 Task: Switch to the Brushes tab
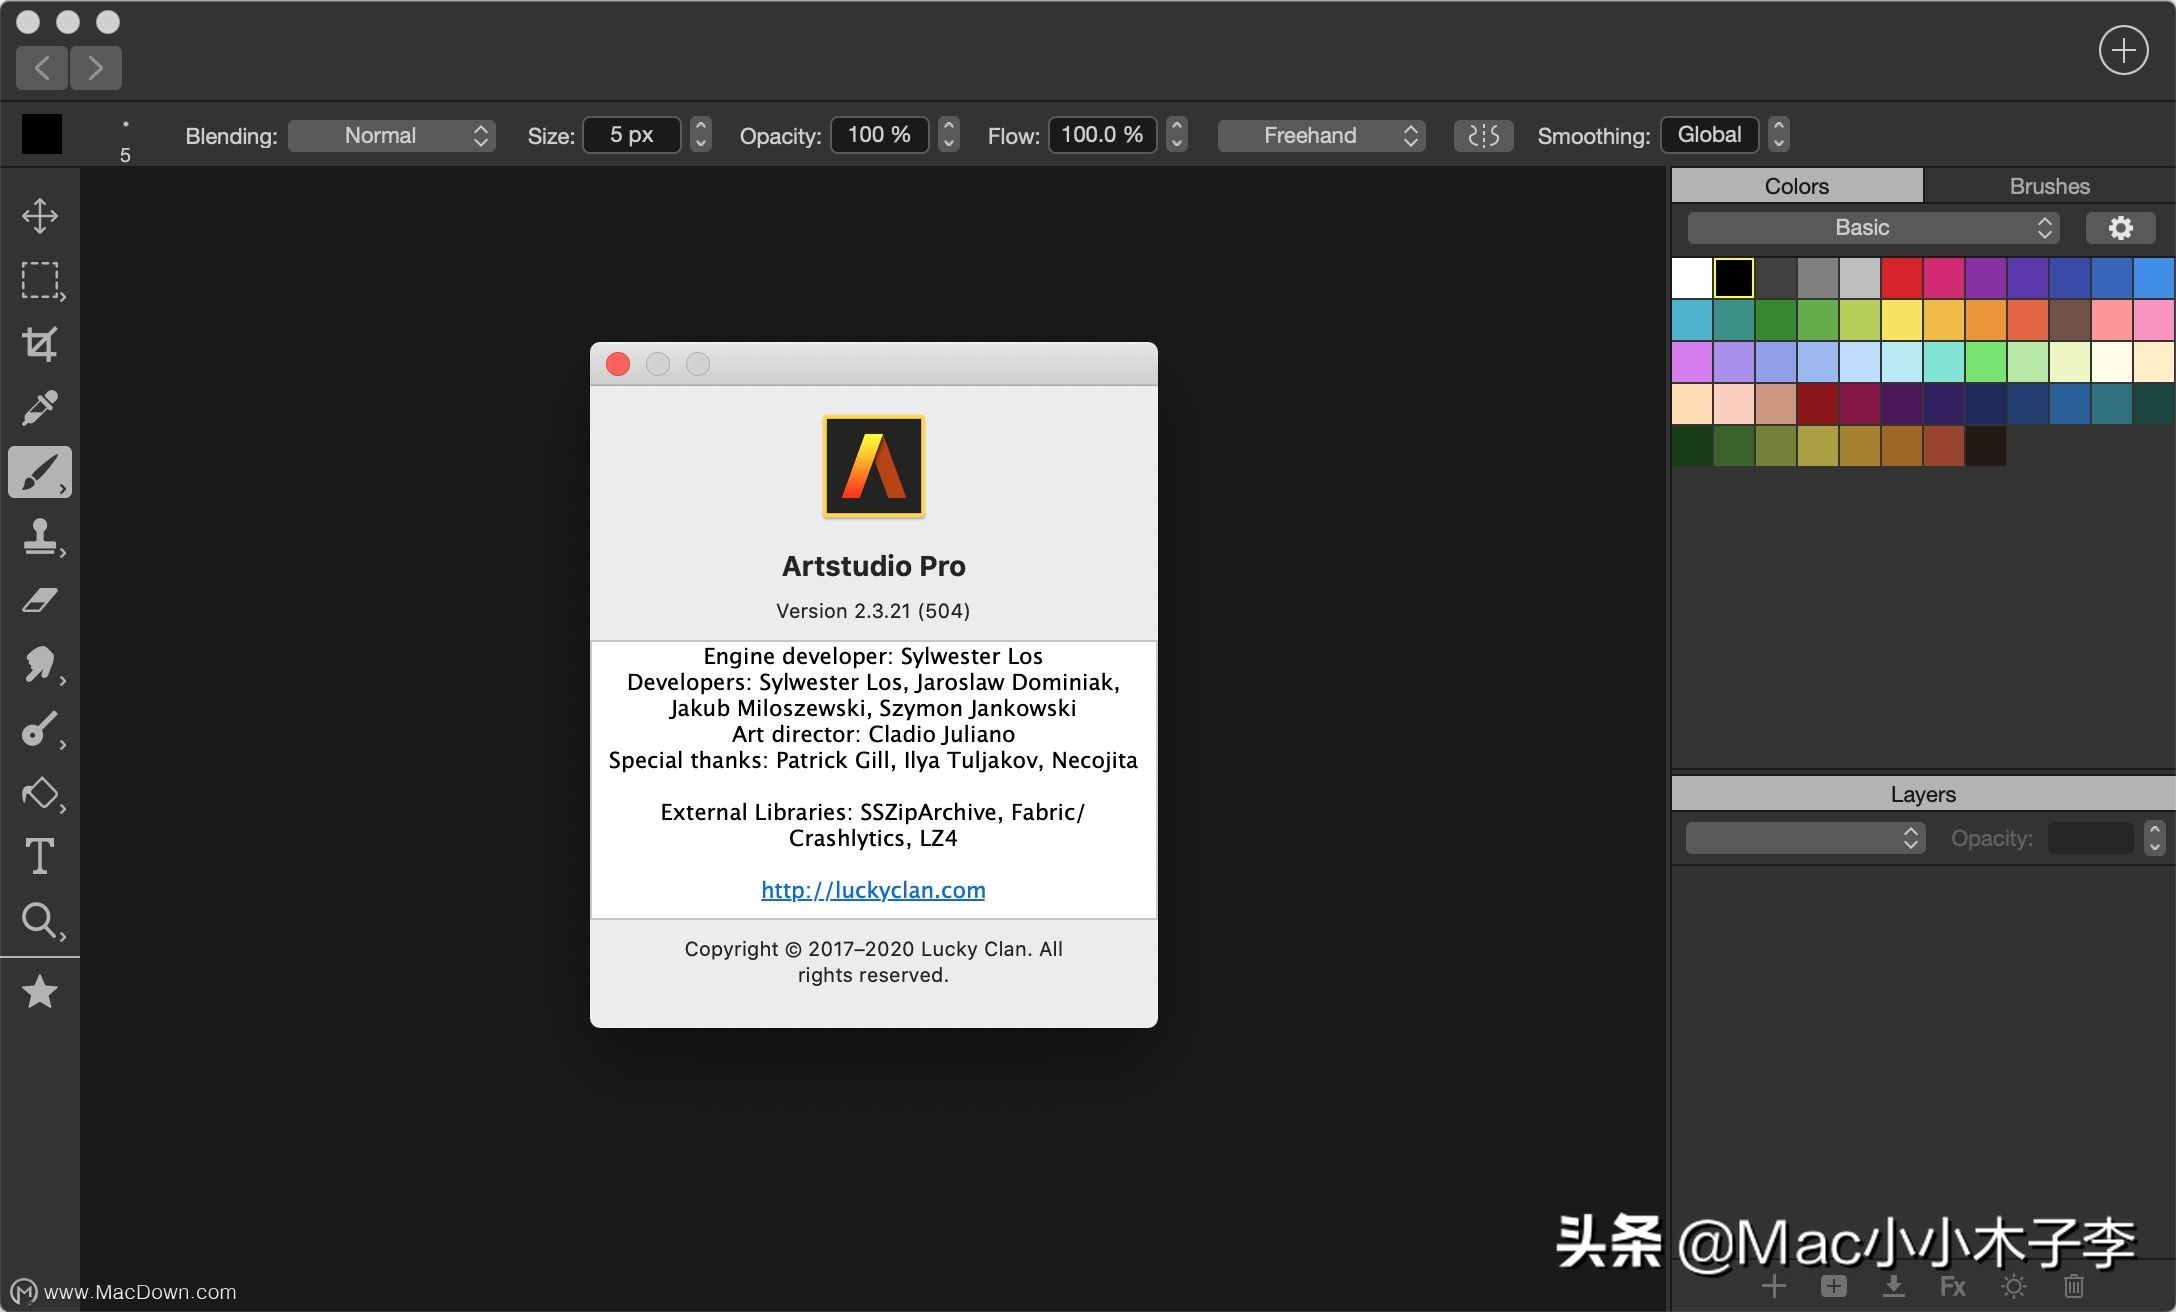2049,186
